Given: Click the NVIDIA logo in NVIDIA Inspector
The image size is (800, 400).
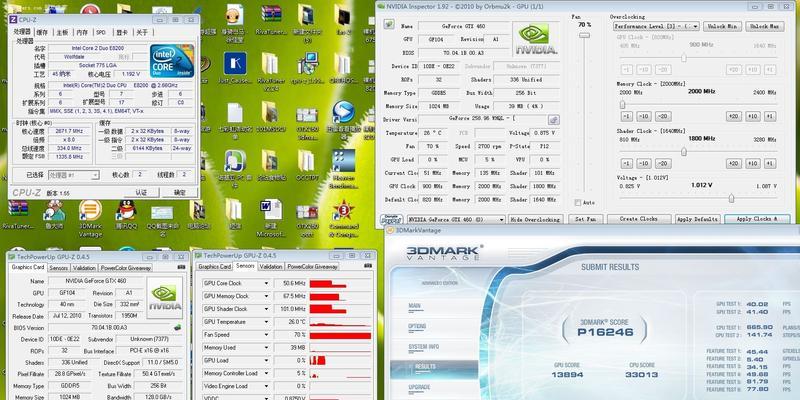Looking at the screenshot, I should tap(534, 38).
